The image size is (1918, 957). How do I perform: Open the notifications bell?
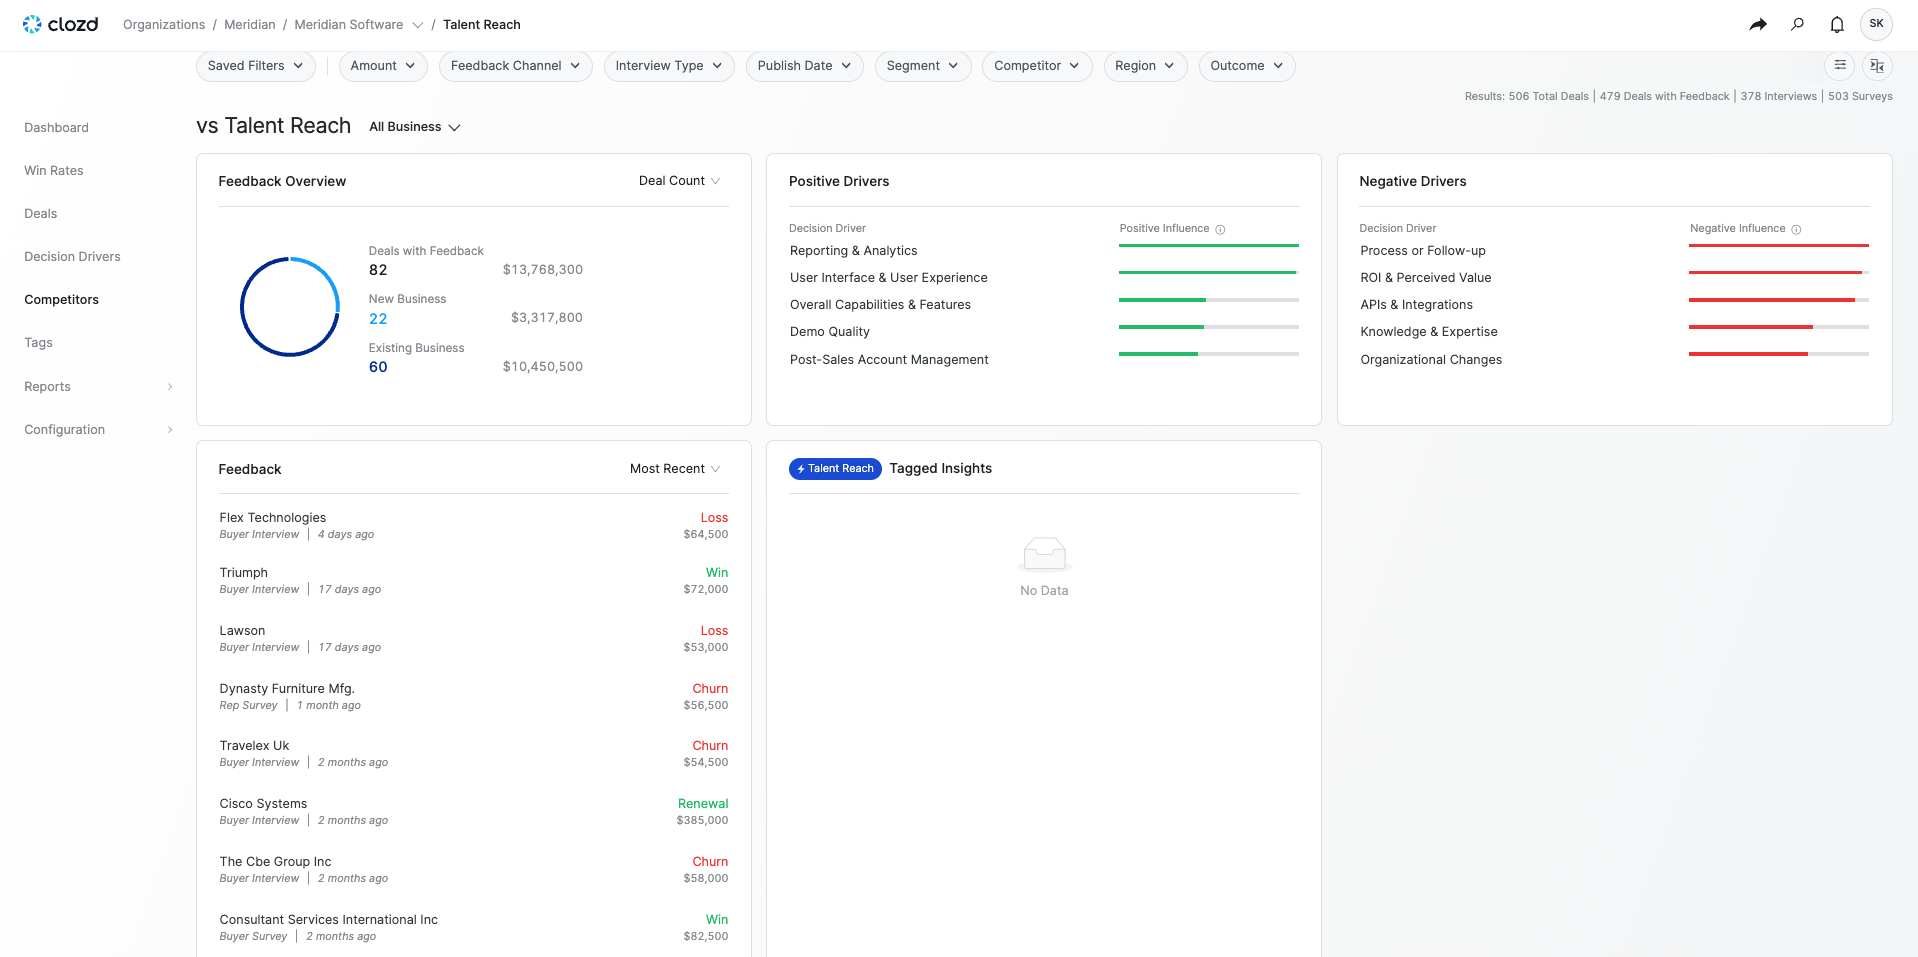coord(1837,24)
